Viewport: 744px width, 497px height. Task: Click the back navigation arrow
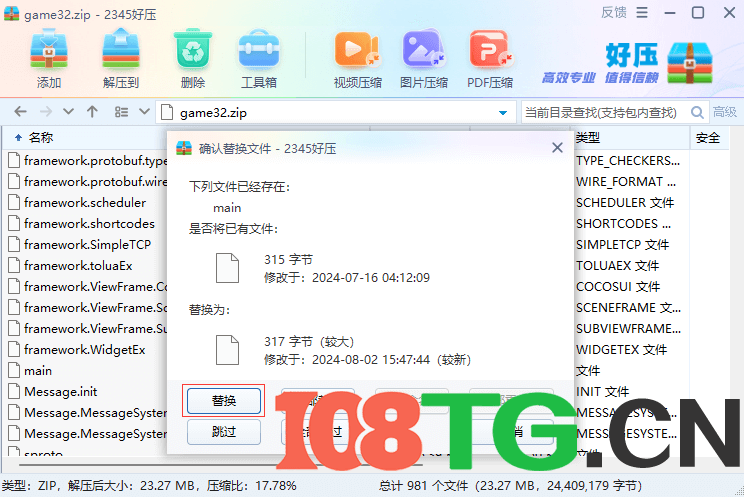[x=20, y=112]
